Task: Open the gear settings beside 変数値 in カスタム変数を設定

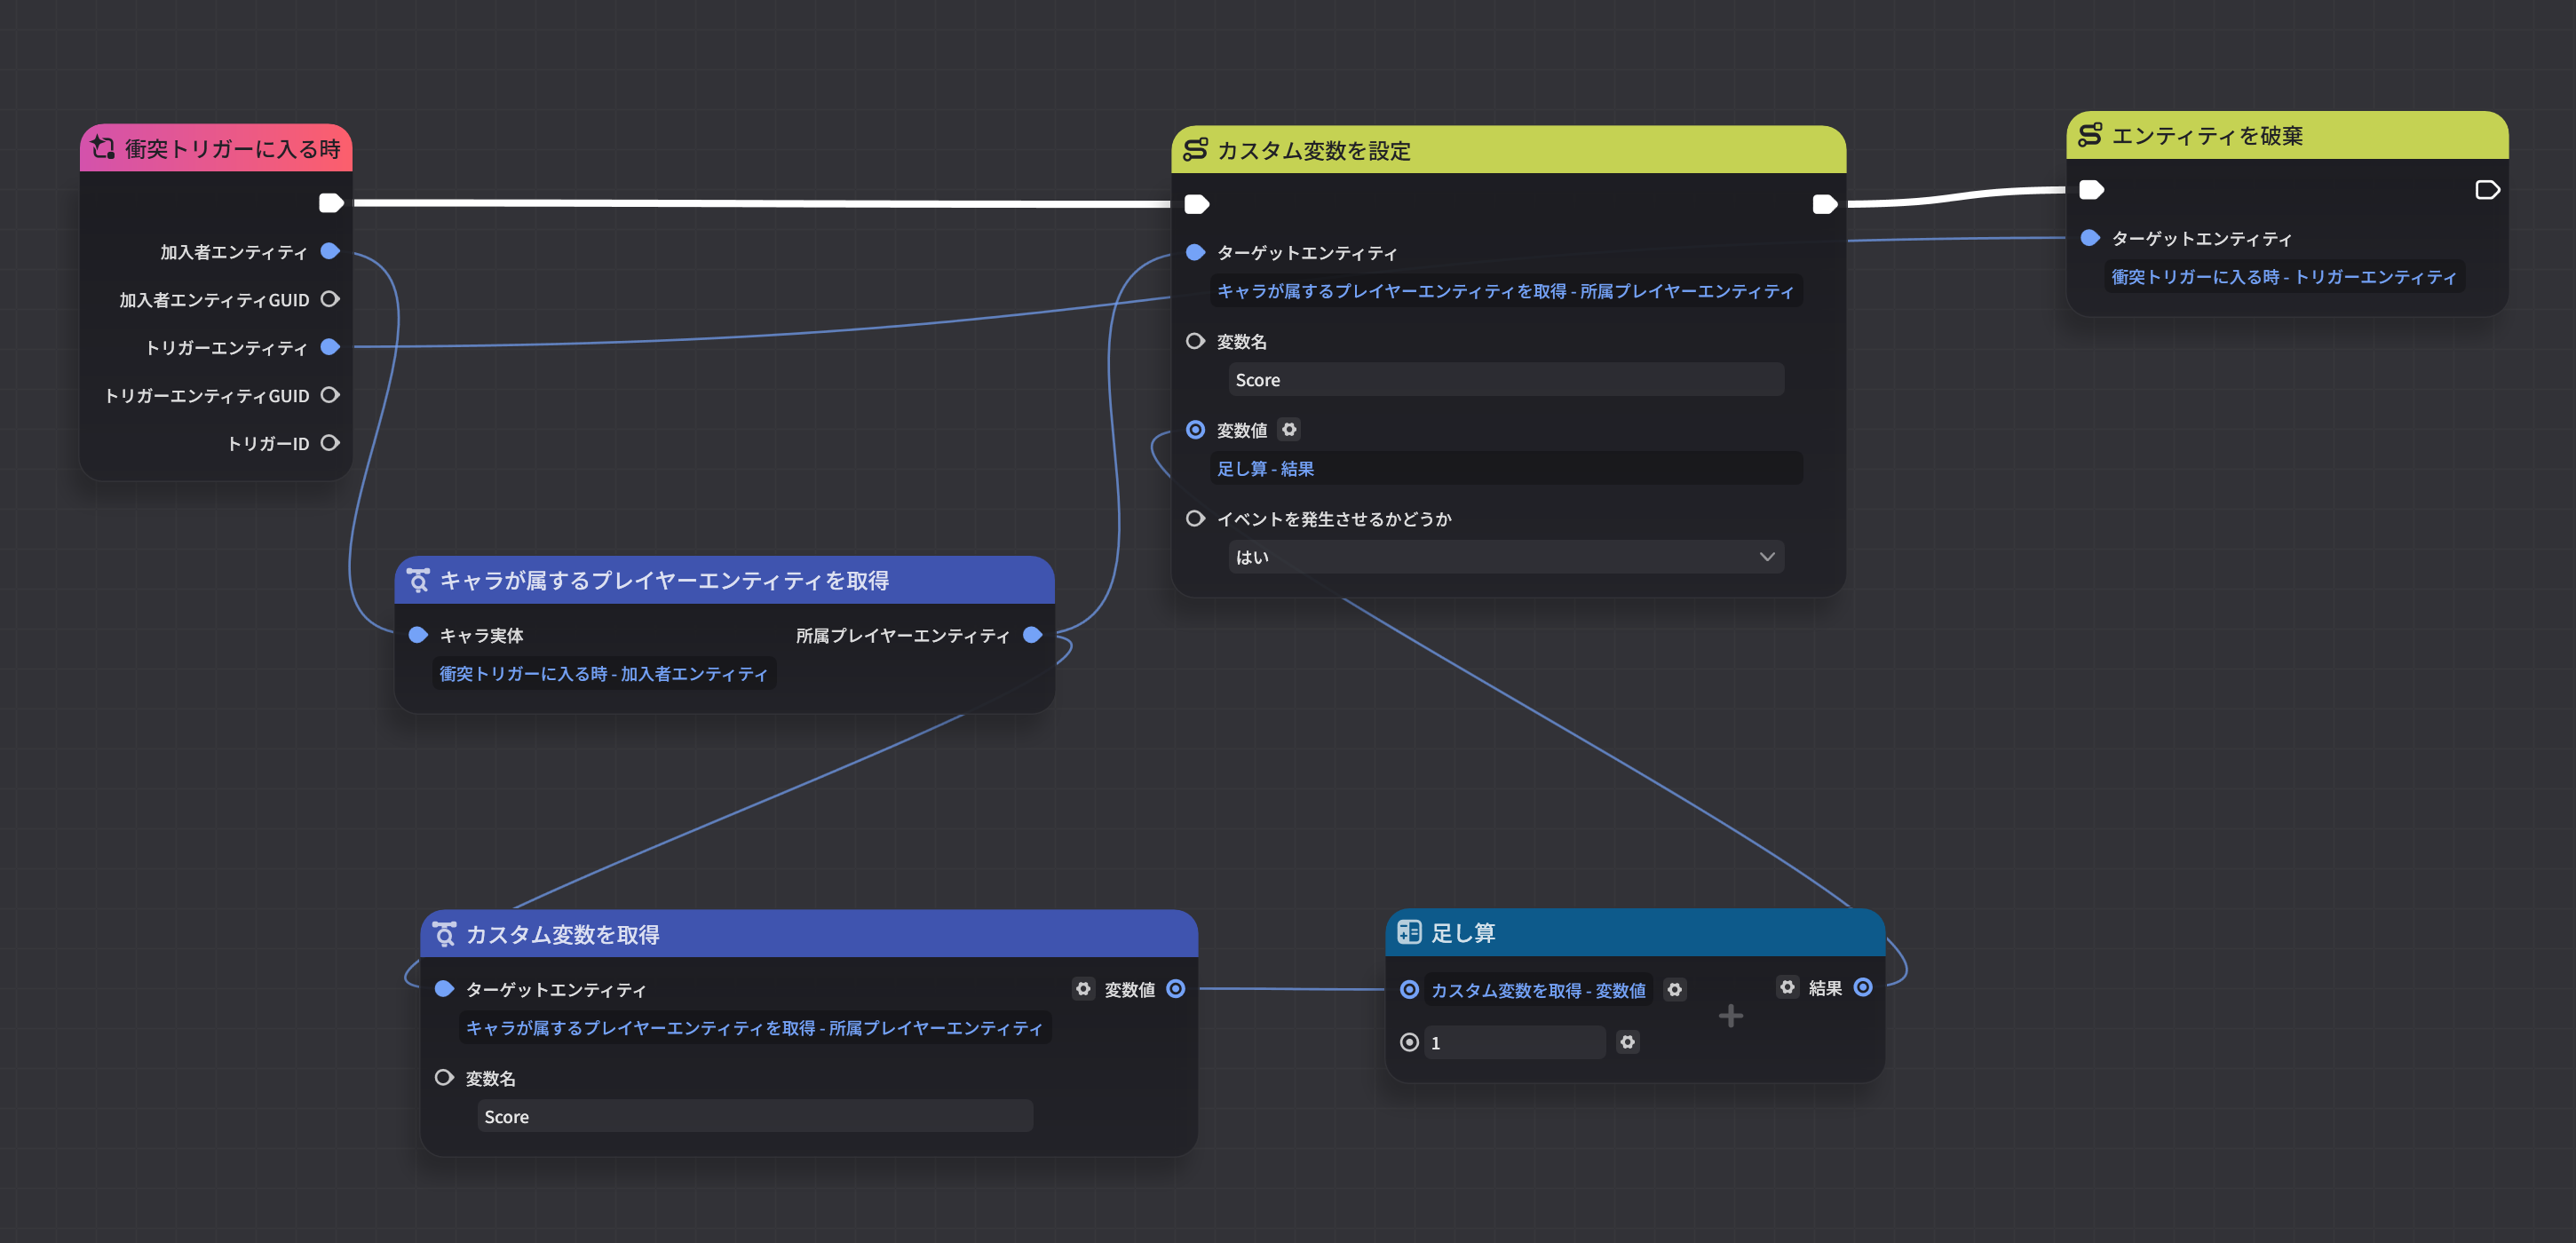Action: point(1289,429)
